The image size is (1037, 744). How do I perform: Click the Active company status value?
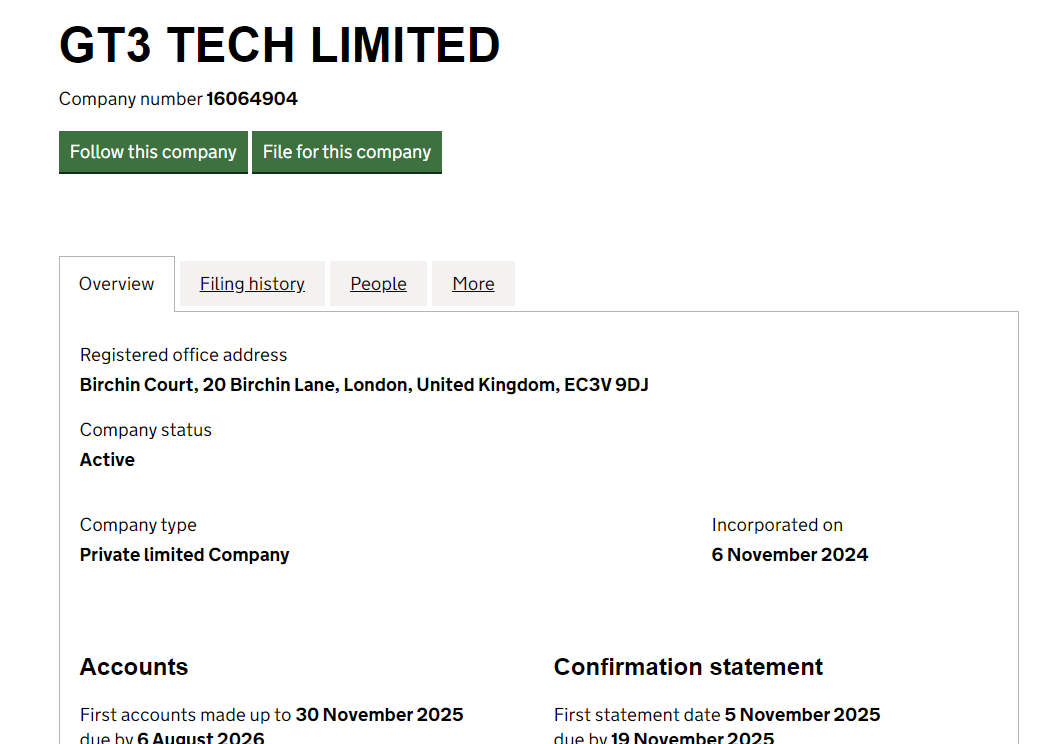[107, 460]
